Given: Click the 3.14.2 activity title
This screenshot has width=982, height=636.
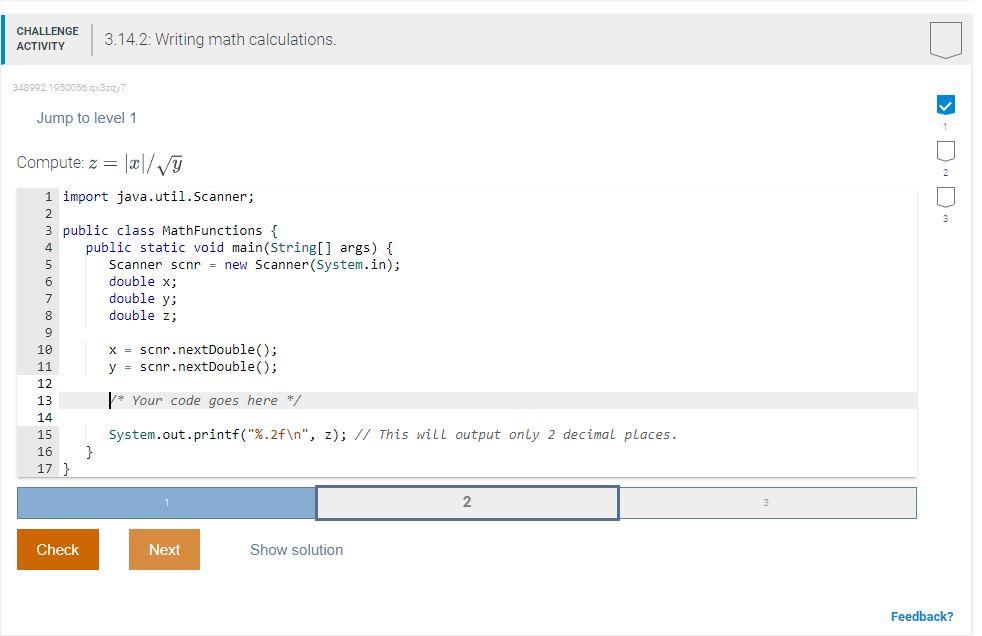Looking at the screenshot, I should coord(218,40).
